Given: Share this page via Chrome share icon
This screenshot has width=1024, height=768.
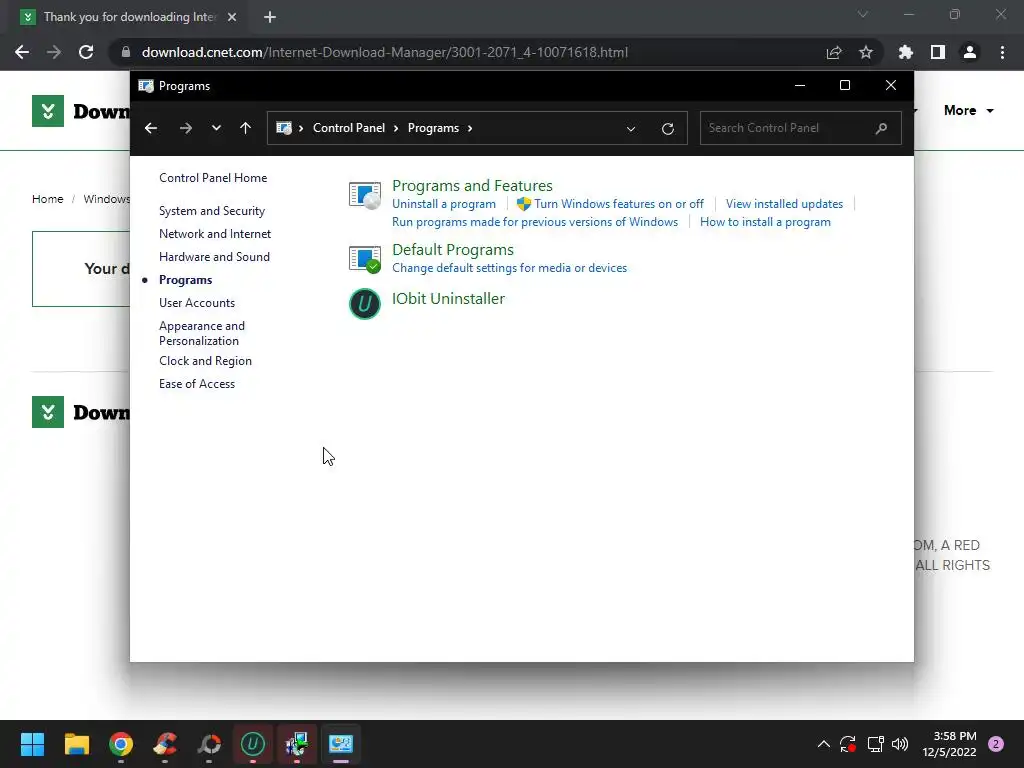Looking at the screenshot, I should [x=834, y=52].
